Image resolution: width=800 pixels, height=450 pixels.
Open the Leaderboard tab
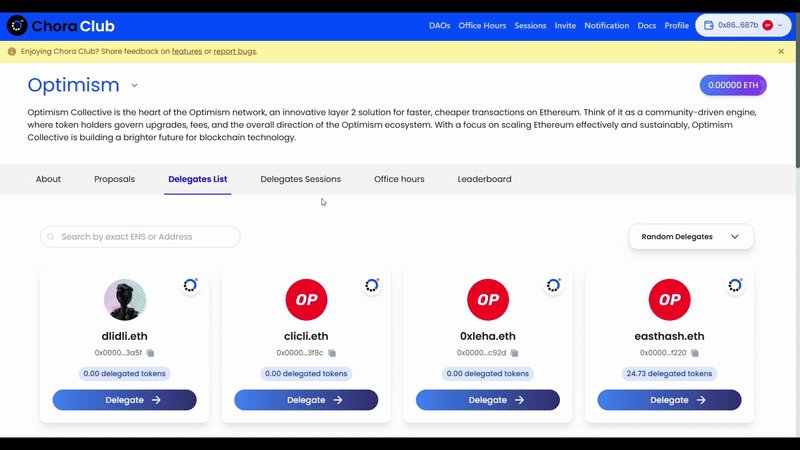pos(484,179)
